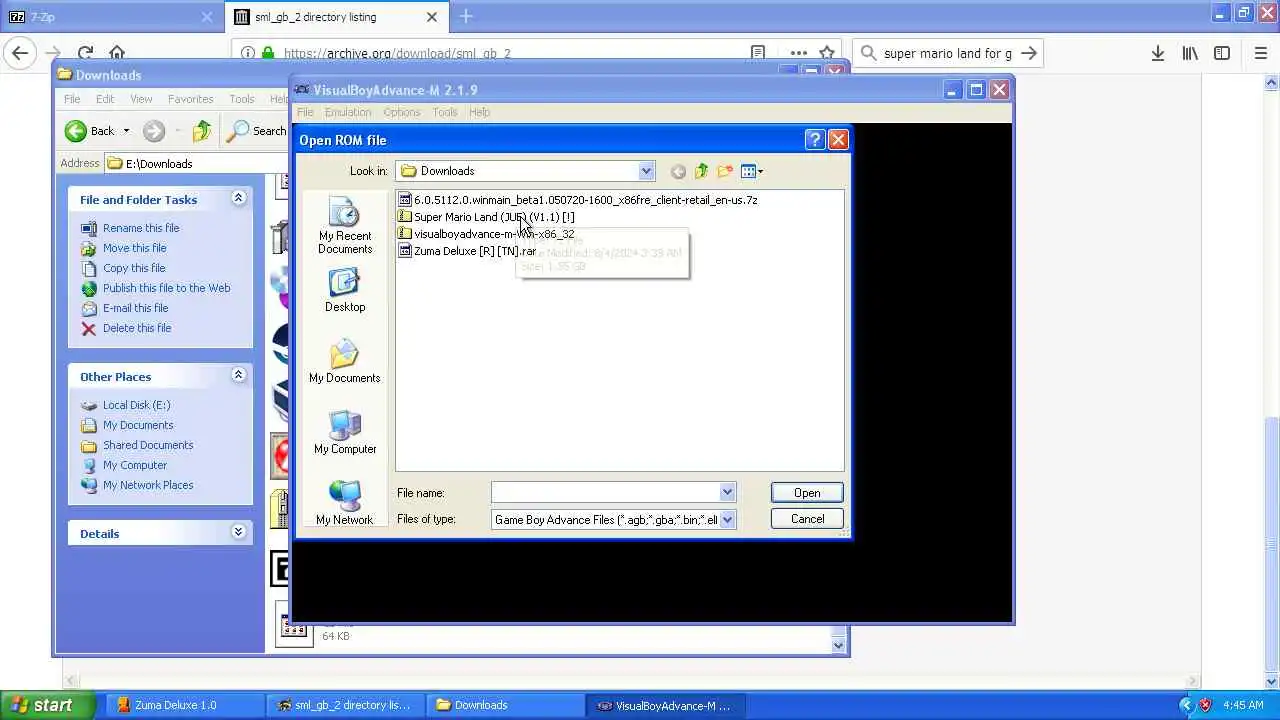Open View Menu icon in dialog
This screenshot has width=1280, height=720.
[x=751, y=171]
